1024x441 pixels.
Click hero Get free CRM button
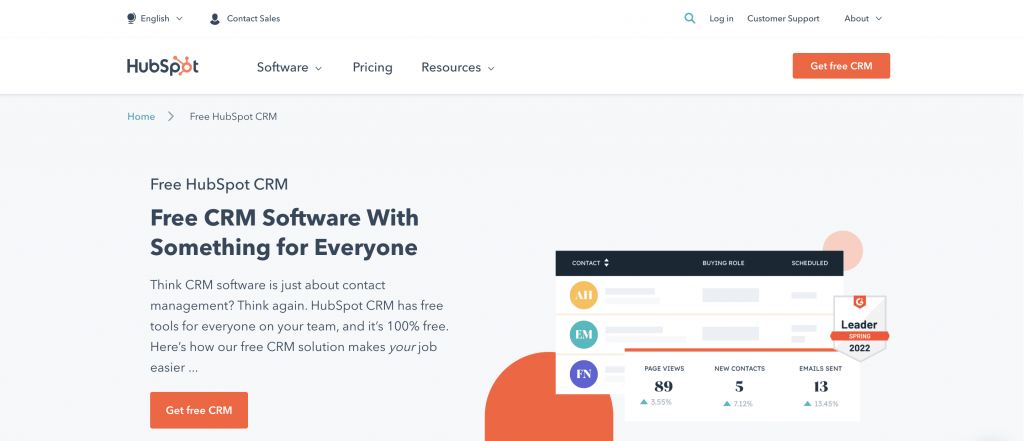click(199, 410)
